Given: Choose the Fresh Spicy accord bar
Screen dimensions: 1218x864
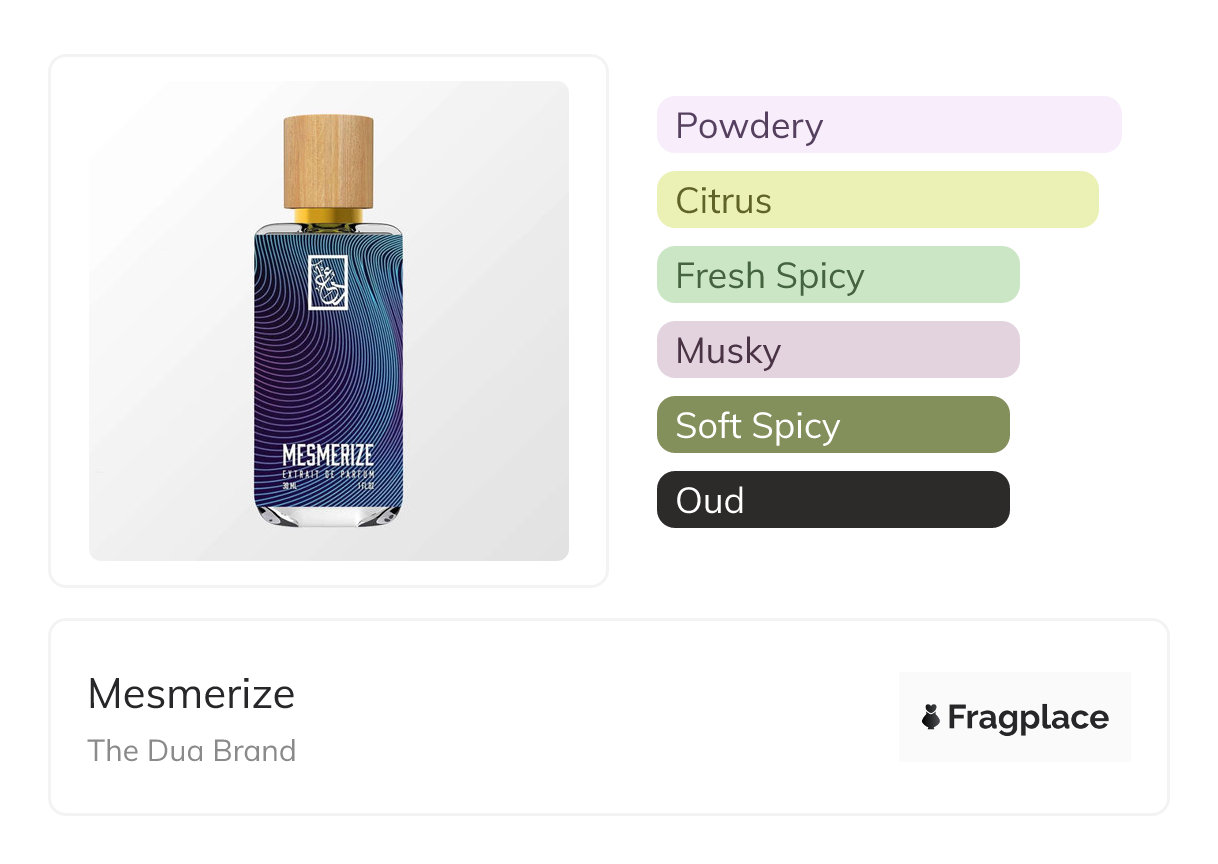Looking at the screenshot, I should pos(837,275).
